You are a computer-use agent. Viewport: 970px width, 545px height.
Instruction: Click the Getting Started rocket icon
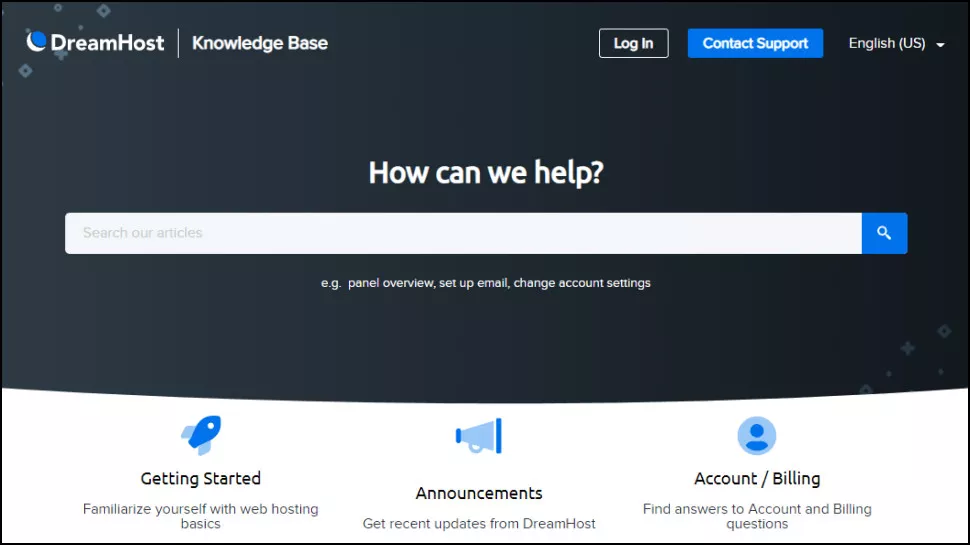pyautogui.click(x=201, y=436)
